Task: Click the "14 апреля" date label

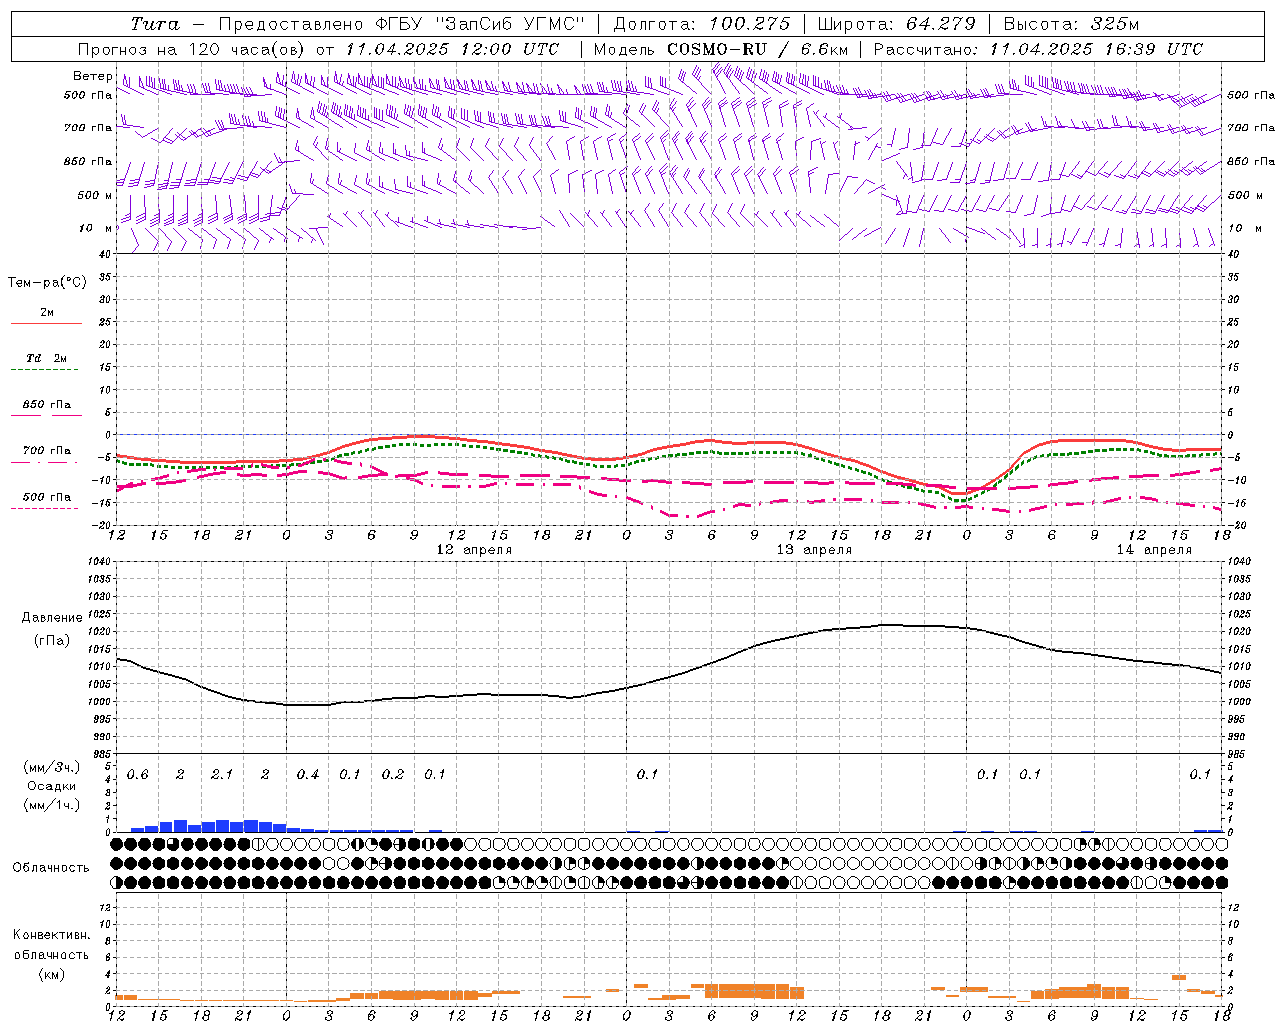Action: (x=1154, y=550)
